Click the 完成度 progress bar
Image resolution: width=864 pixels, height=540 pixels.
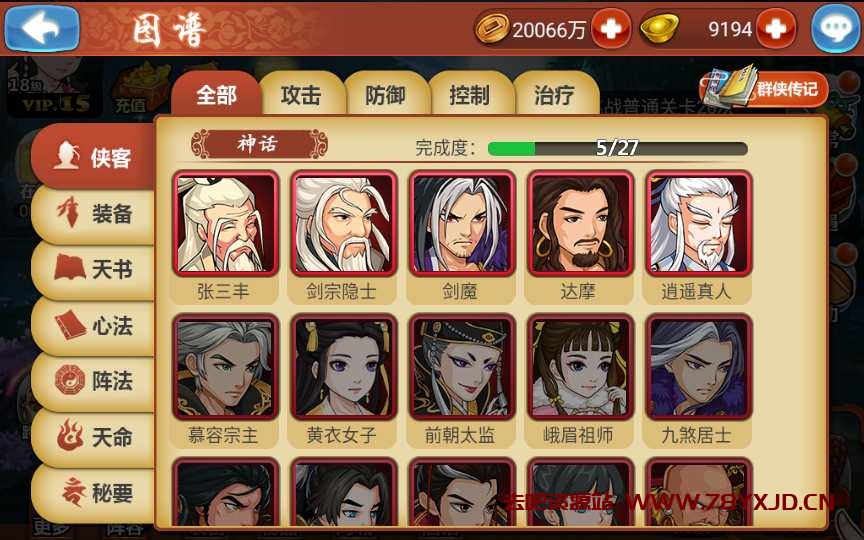tap(618, 148)
